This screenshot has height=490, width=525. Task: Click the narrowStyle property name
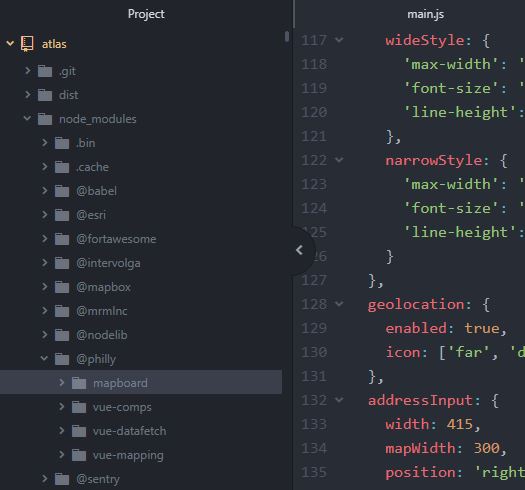coord(434,160)
